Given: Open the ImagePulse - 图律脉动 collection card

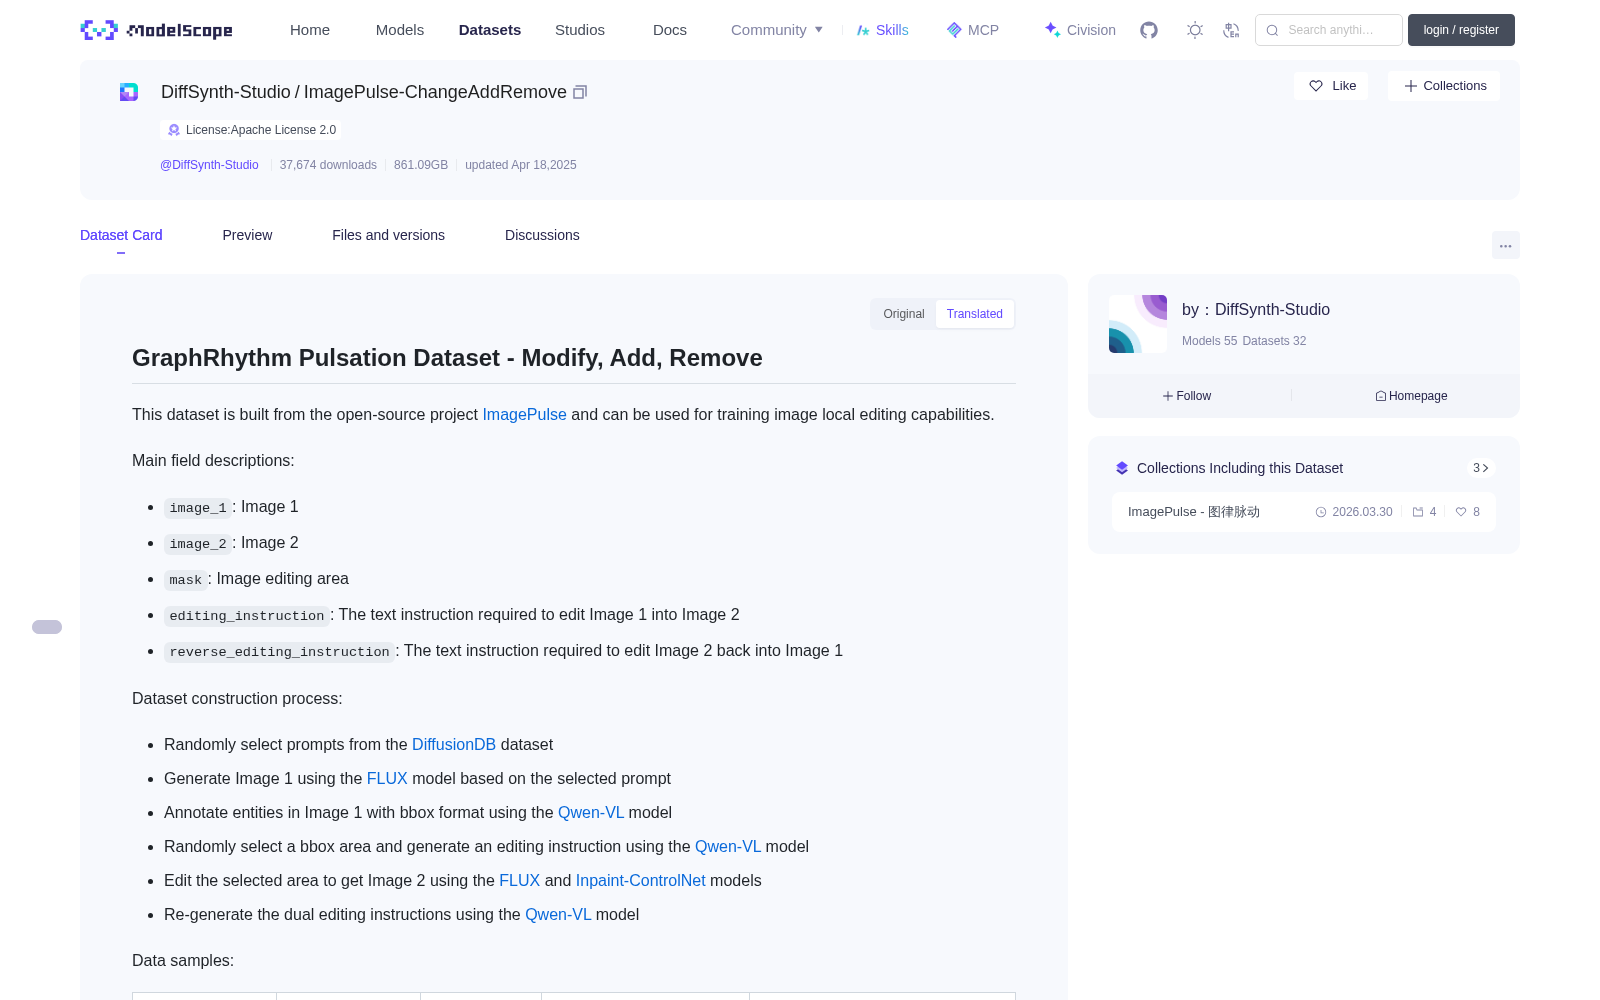Looking at the screenshot, I should pyautogui.click(x=1304, y=512).
